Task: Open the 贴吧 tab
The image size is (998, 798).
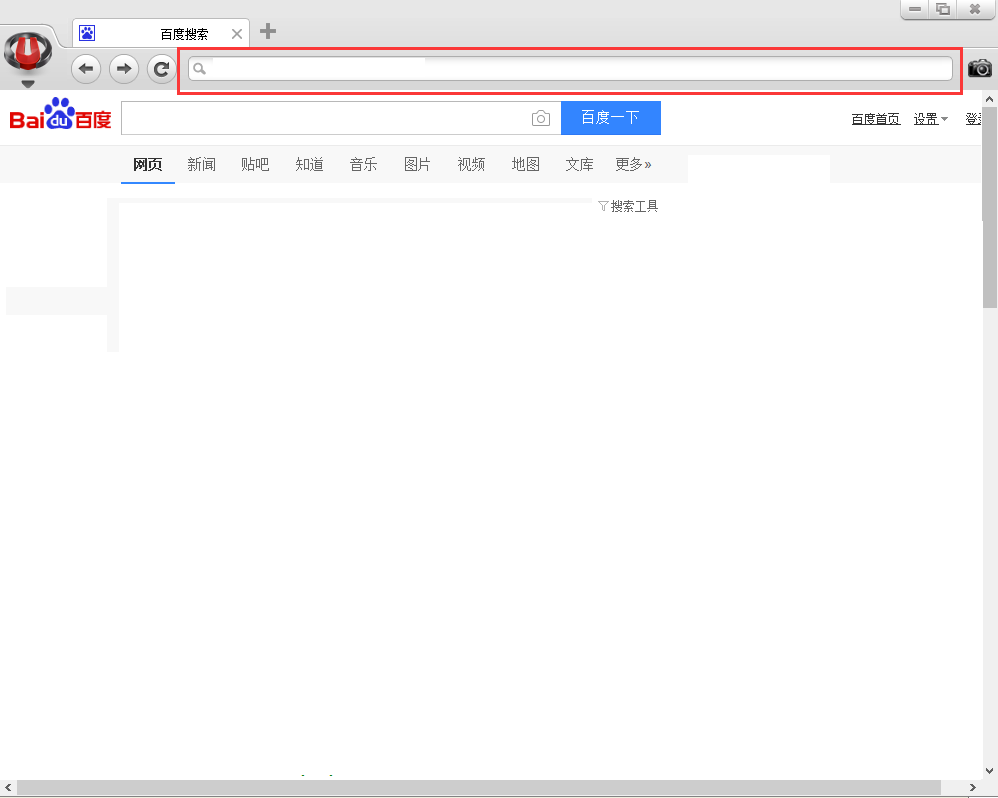Action: coord(255,164)
